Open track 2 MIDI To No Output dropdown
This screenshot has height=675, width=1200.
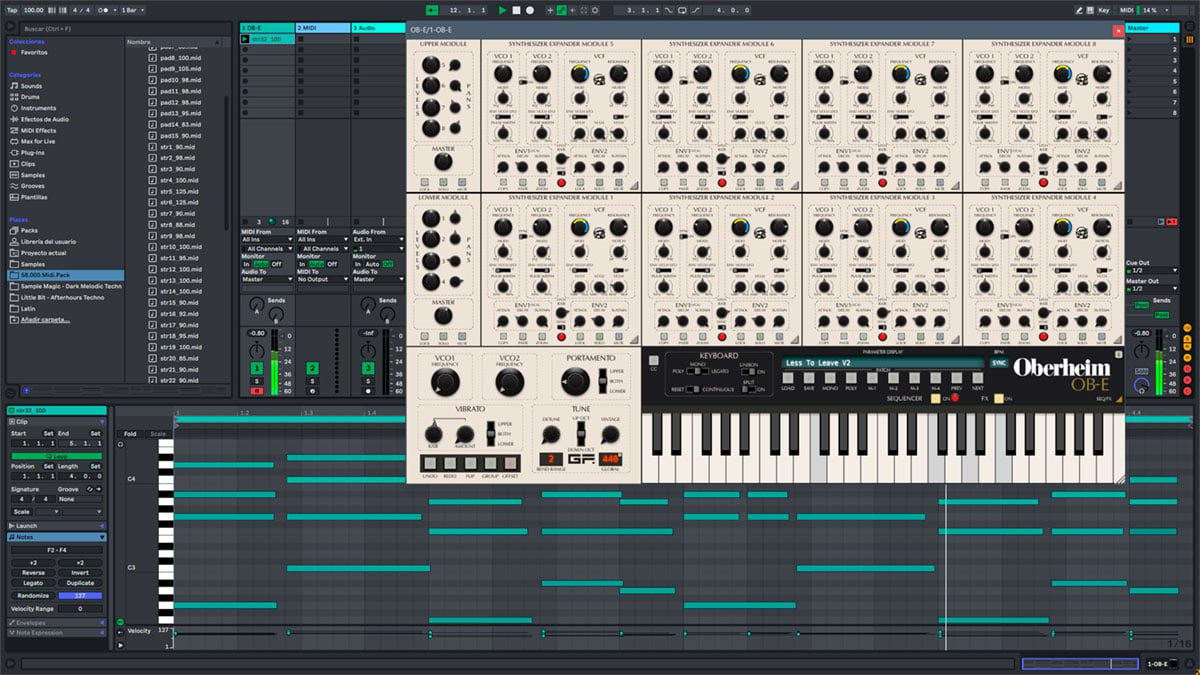322,279
